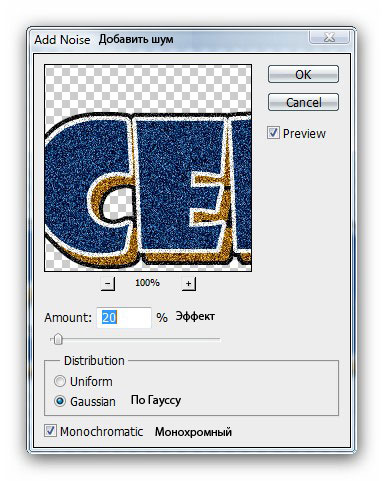Zoom out preview with minus button
This screenshot has height=481, width=384.
pos(107,283)
